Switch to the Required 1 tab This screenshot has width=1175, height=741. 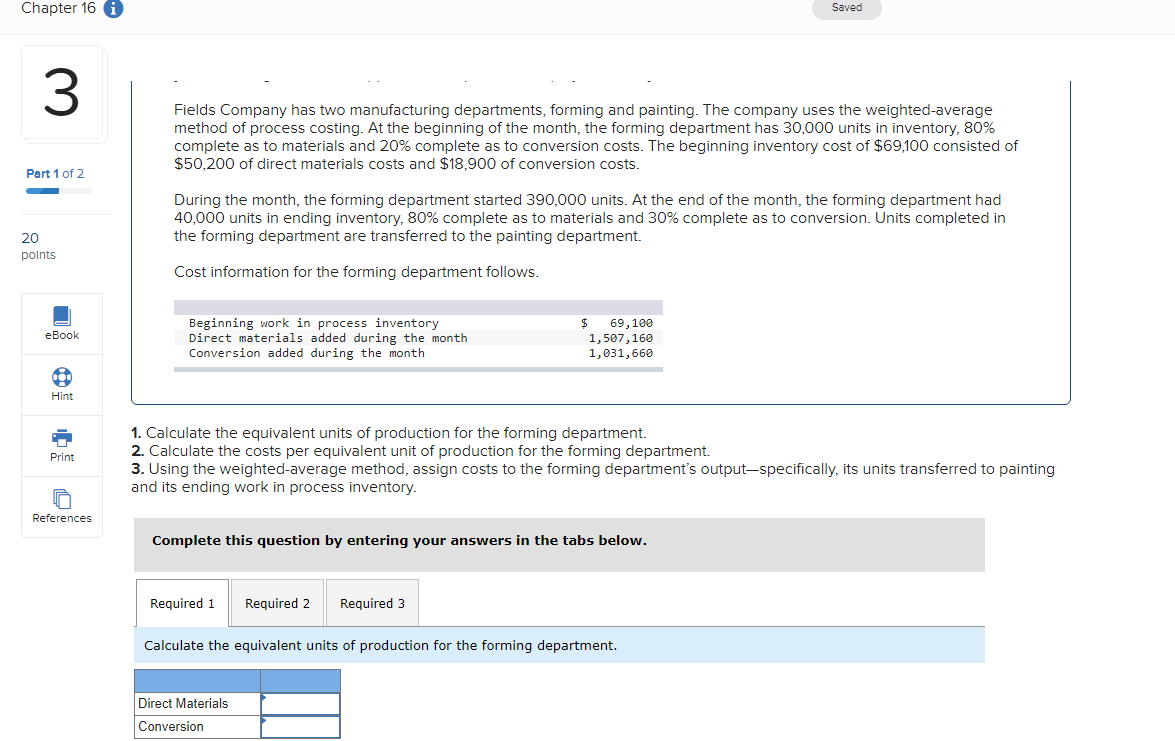point(182,603)
